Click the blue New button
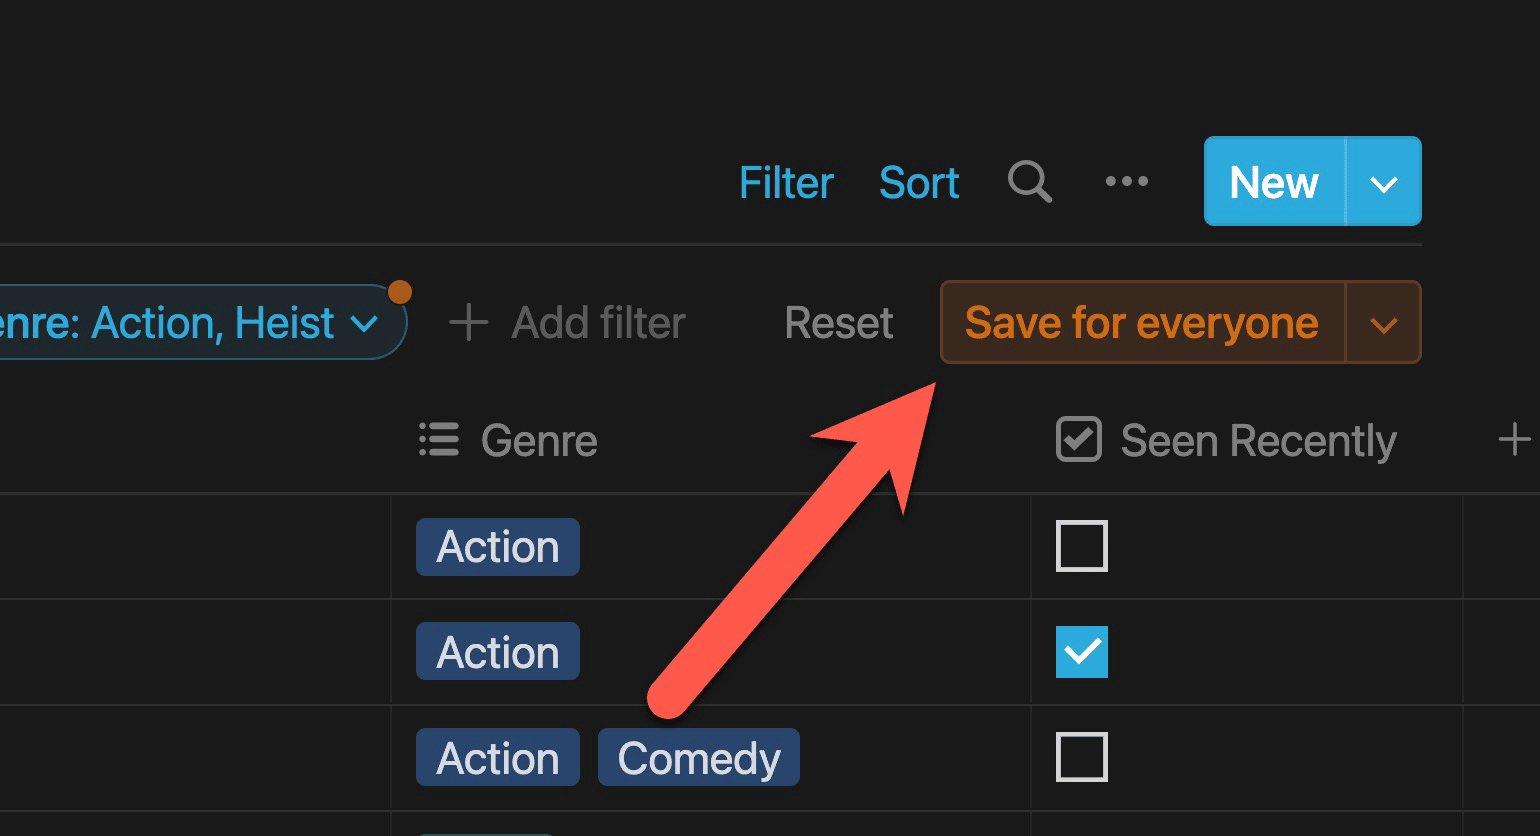Image resolution: width=1540 pixels, height=836 pixels. (1275, 182)
